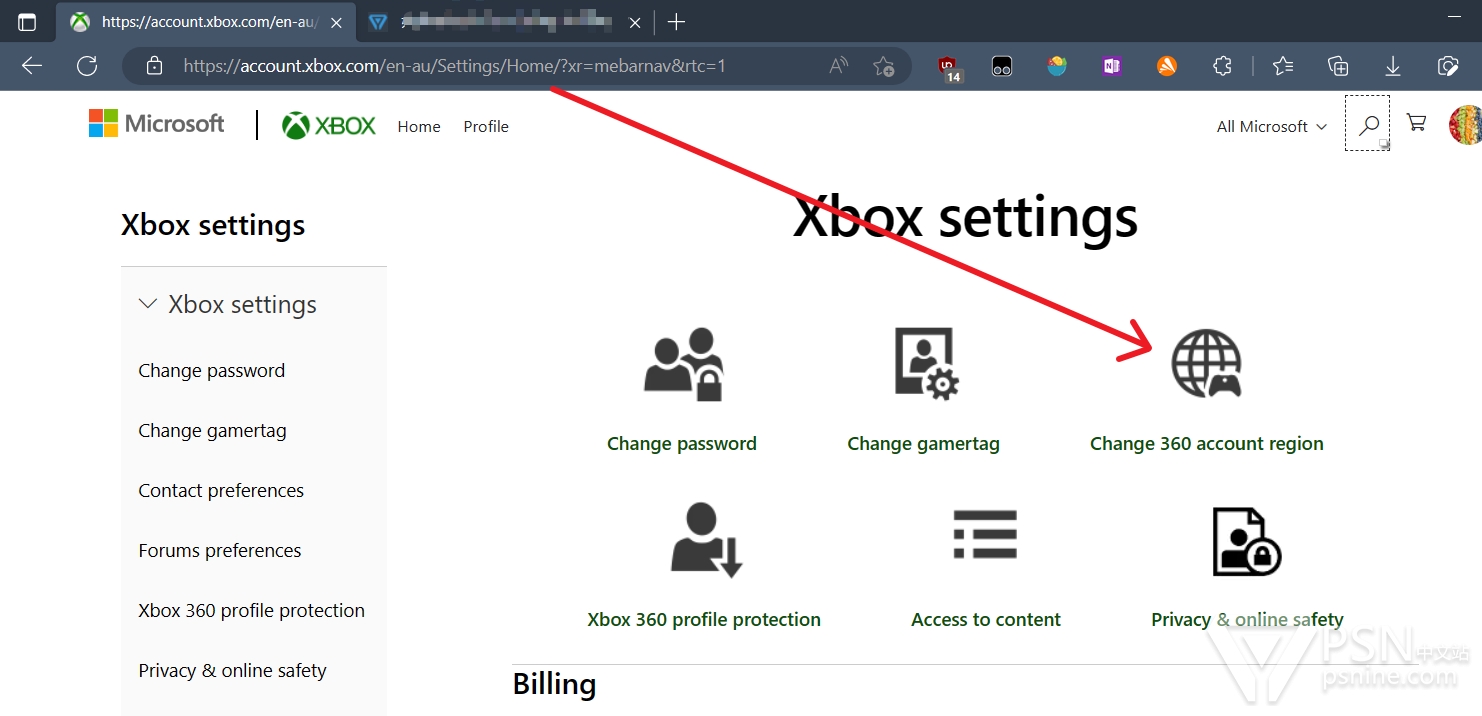Viewport: 1482px width, 716px height.
Task: Open the account profile picture
Action: pos(1466,125)
